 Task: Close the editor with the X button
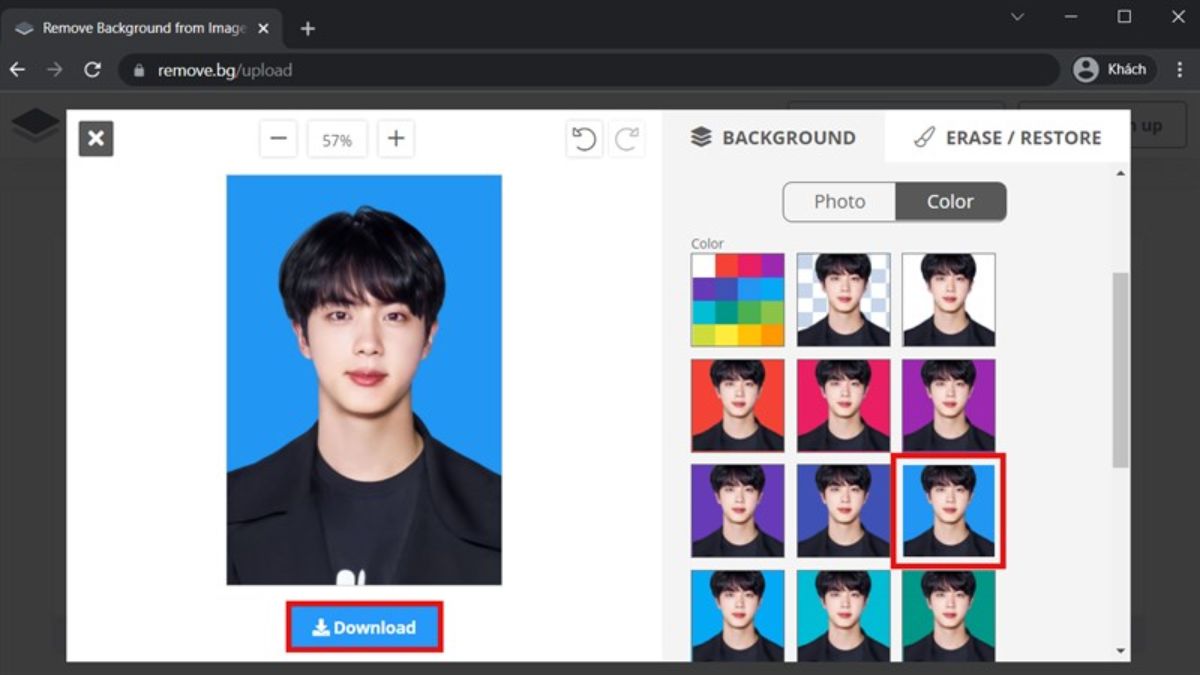coord(96,139)
